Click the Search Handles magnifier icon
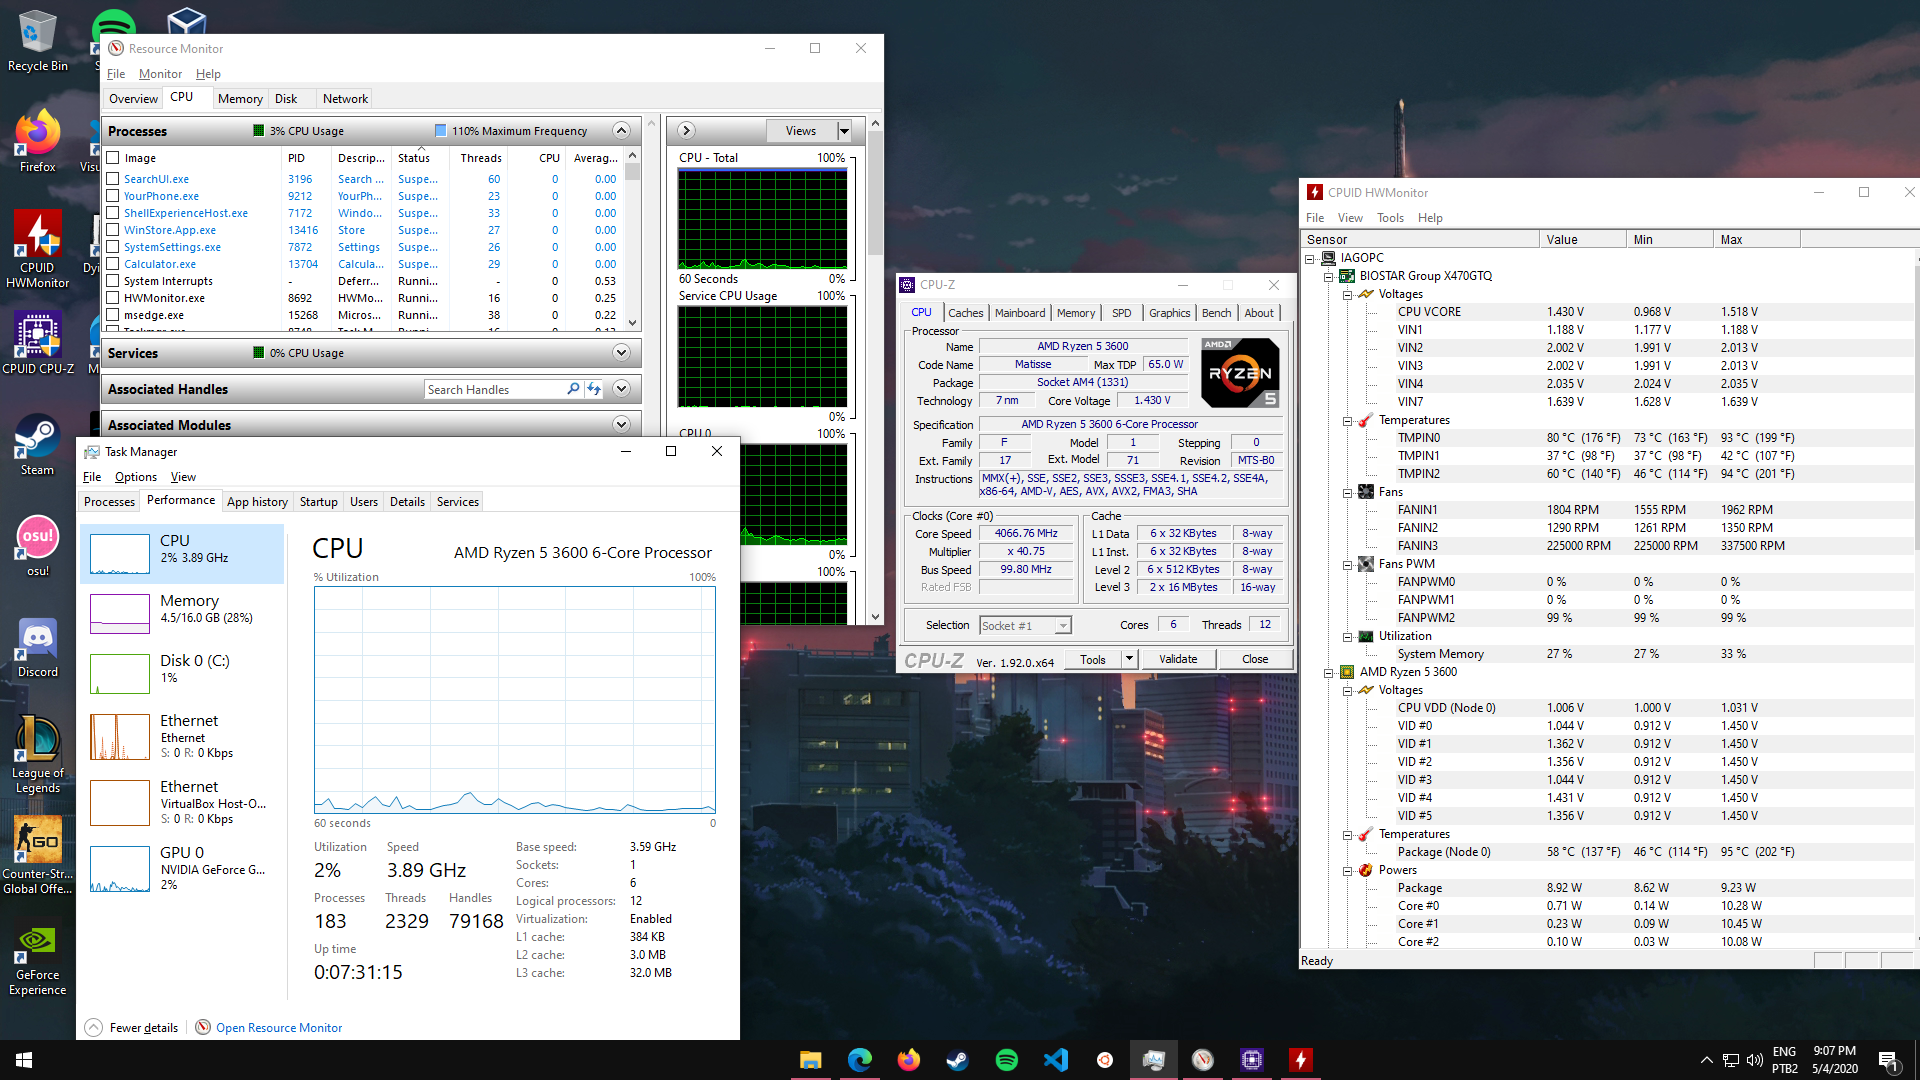This screenshot has height=1080, width=1920. (573, 389)
